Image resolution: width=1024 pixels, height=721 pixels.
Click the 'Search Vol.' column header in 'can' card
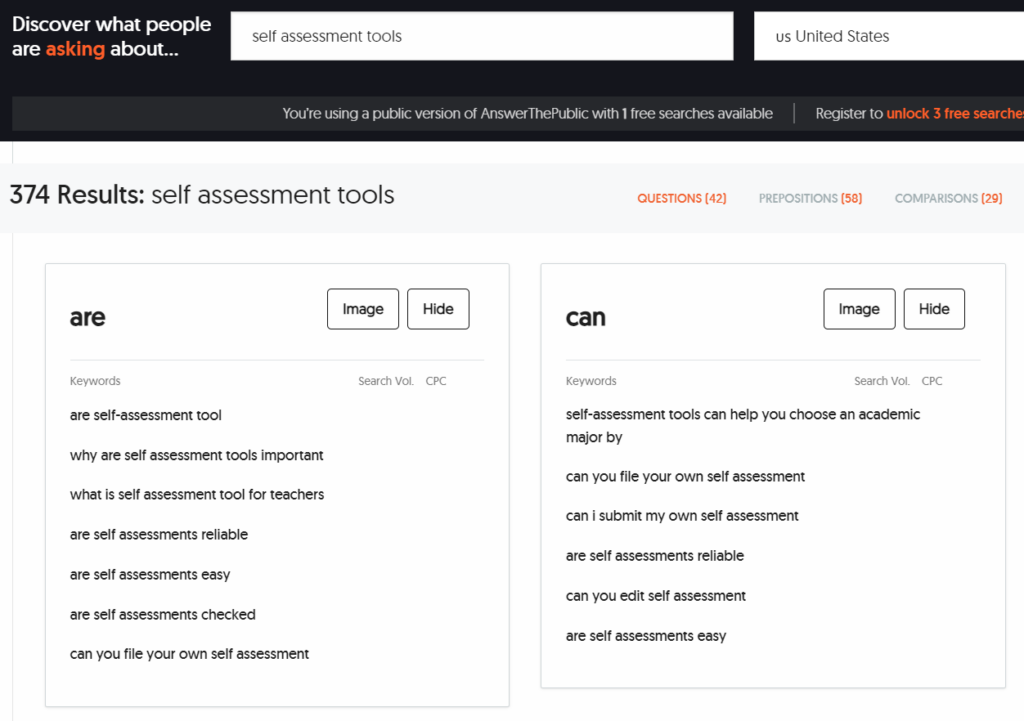click(x=882, y=381)
